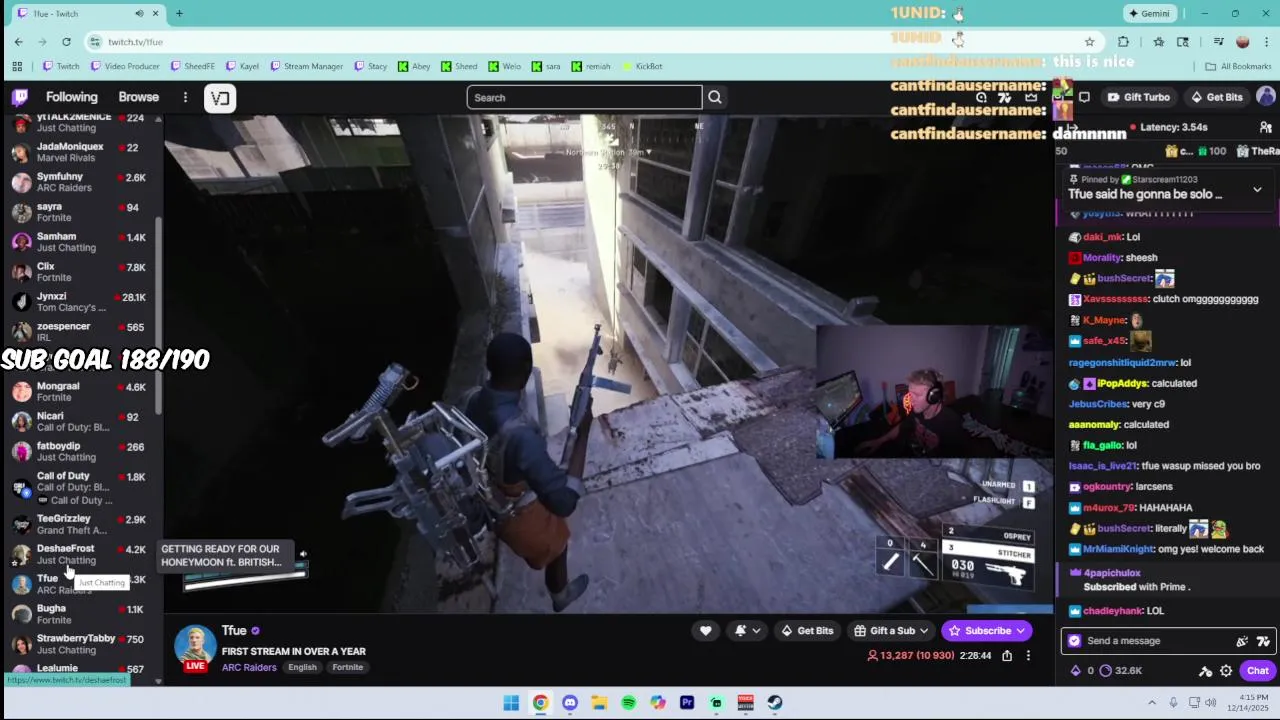Open the Following tab
The width and height of the screenshot is (1280, 720).
click(x=72, y=97)
